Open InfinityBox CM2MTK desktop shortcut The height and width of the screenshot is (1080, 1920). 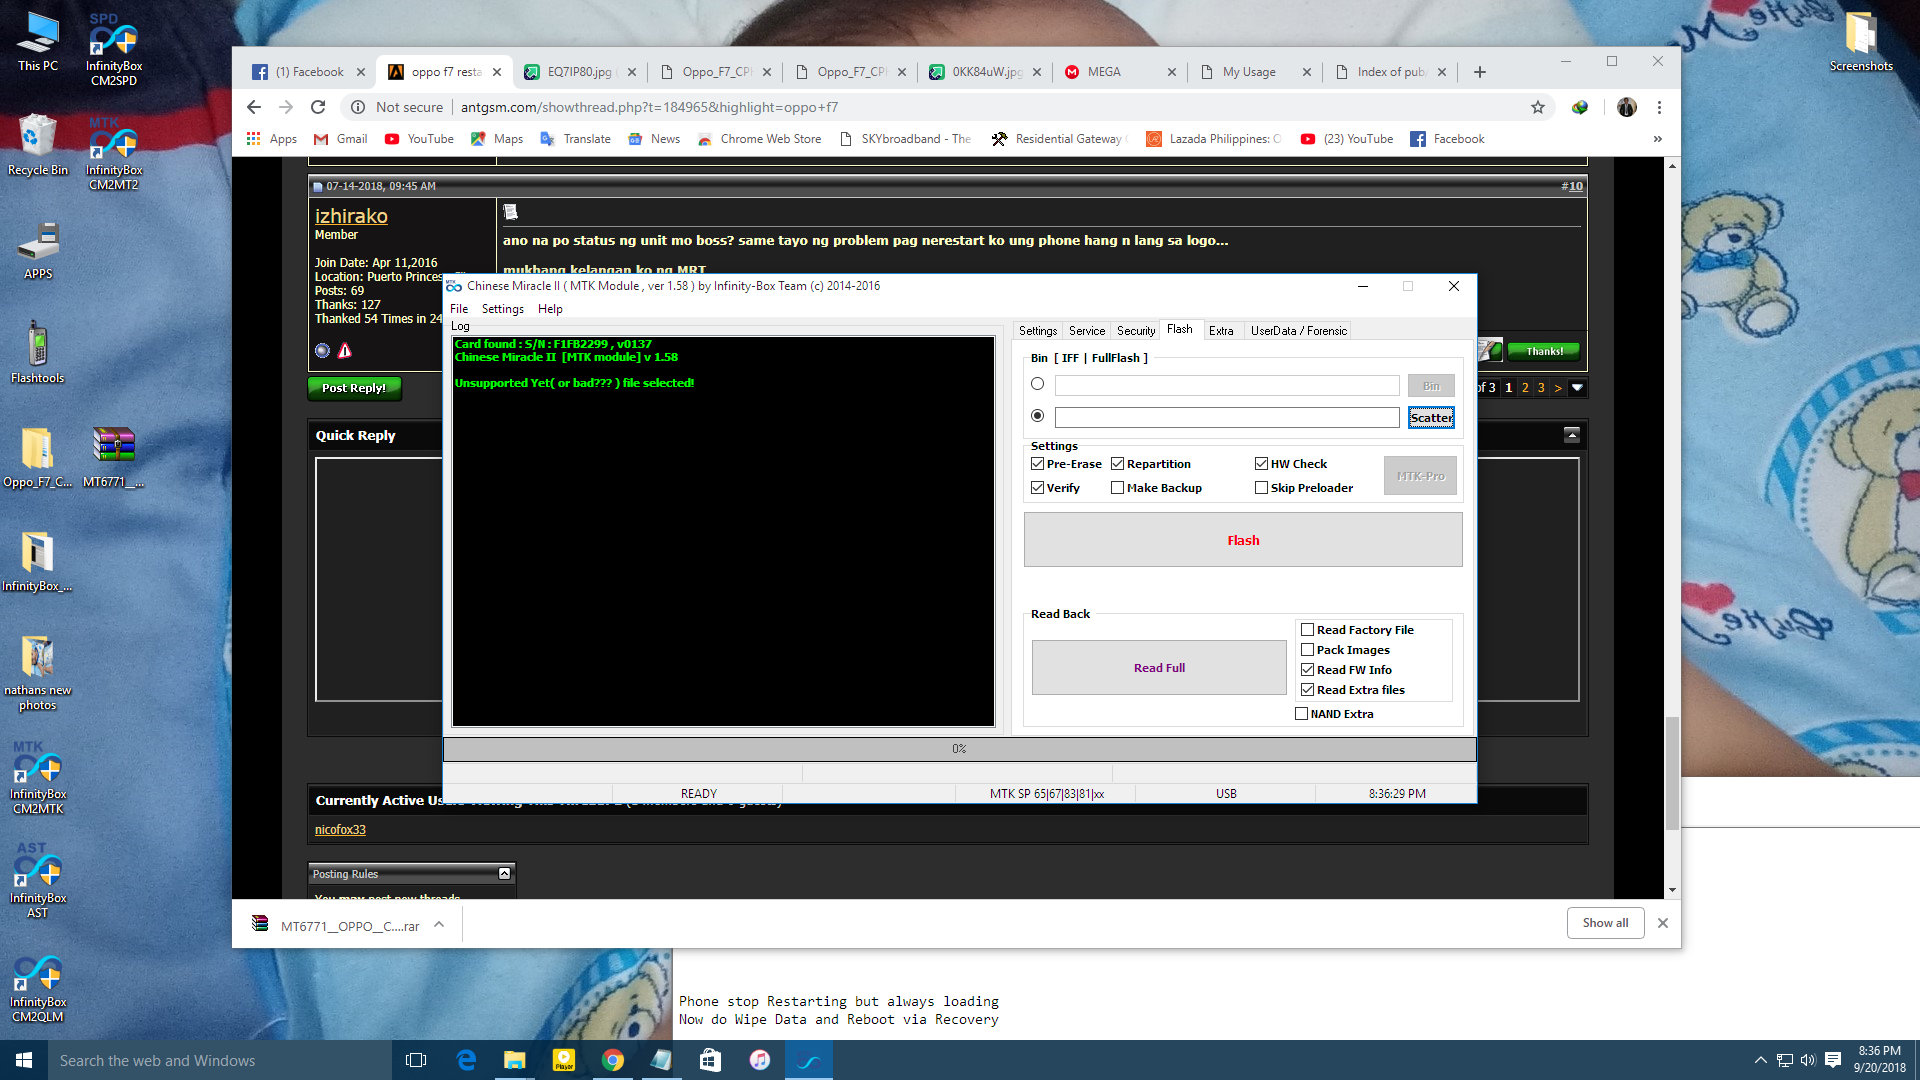click(x=37, y=778)
